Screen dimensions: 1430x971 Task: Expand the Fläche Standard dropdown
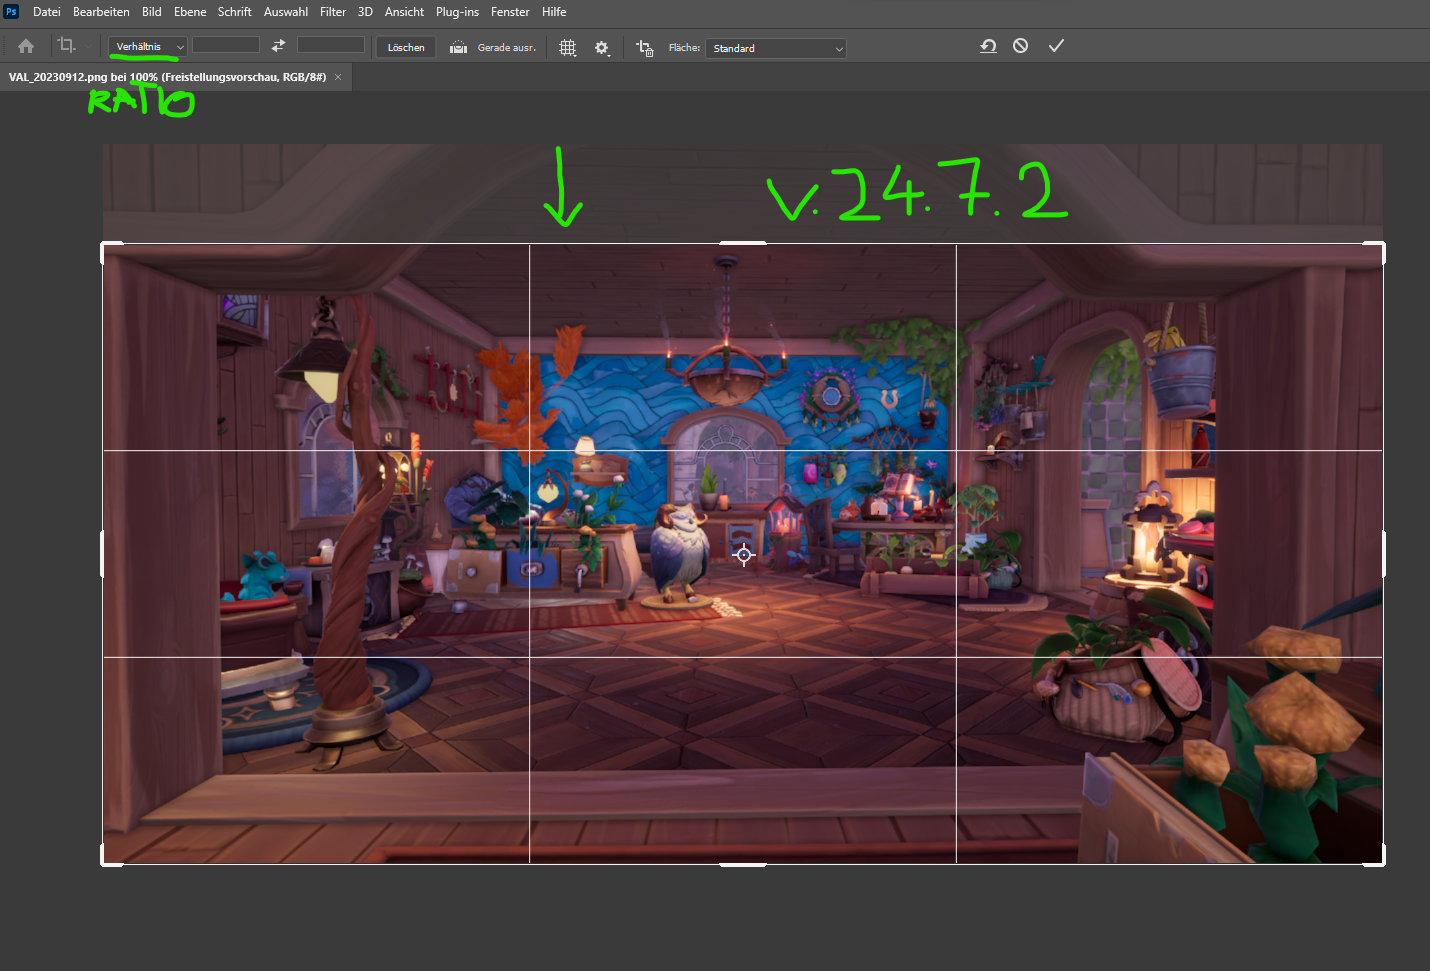(776, 48)
